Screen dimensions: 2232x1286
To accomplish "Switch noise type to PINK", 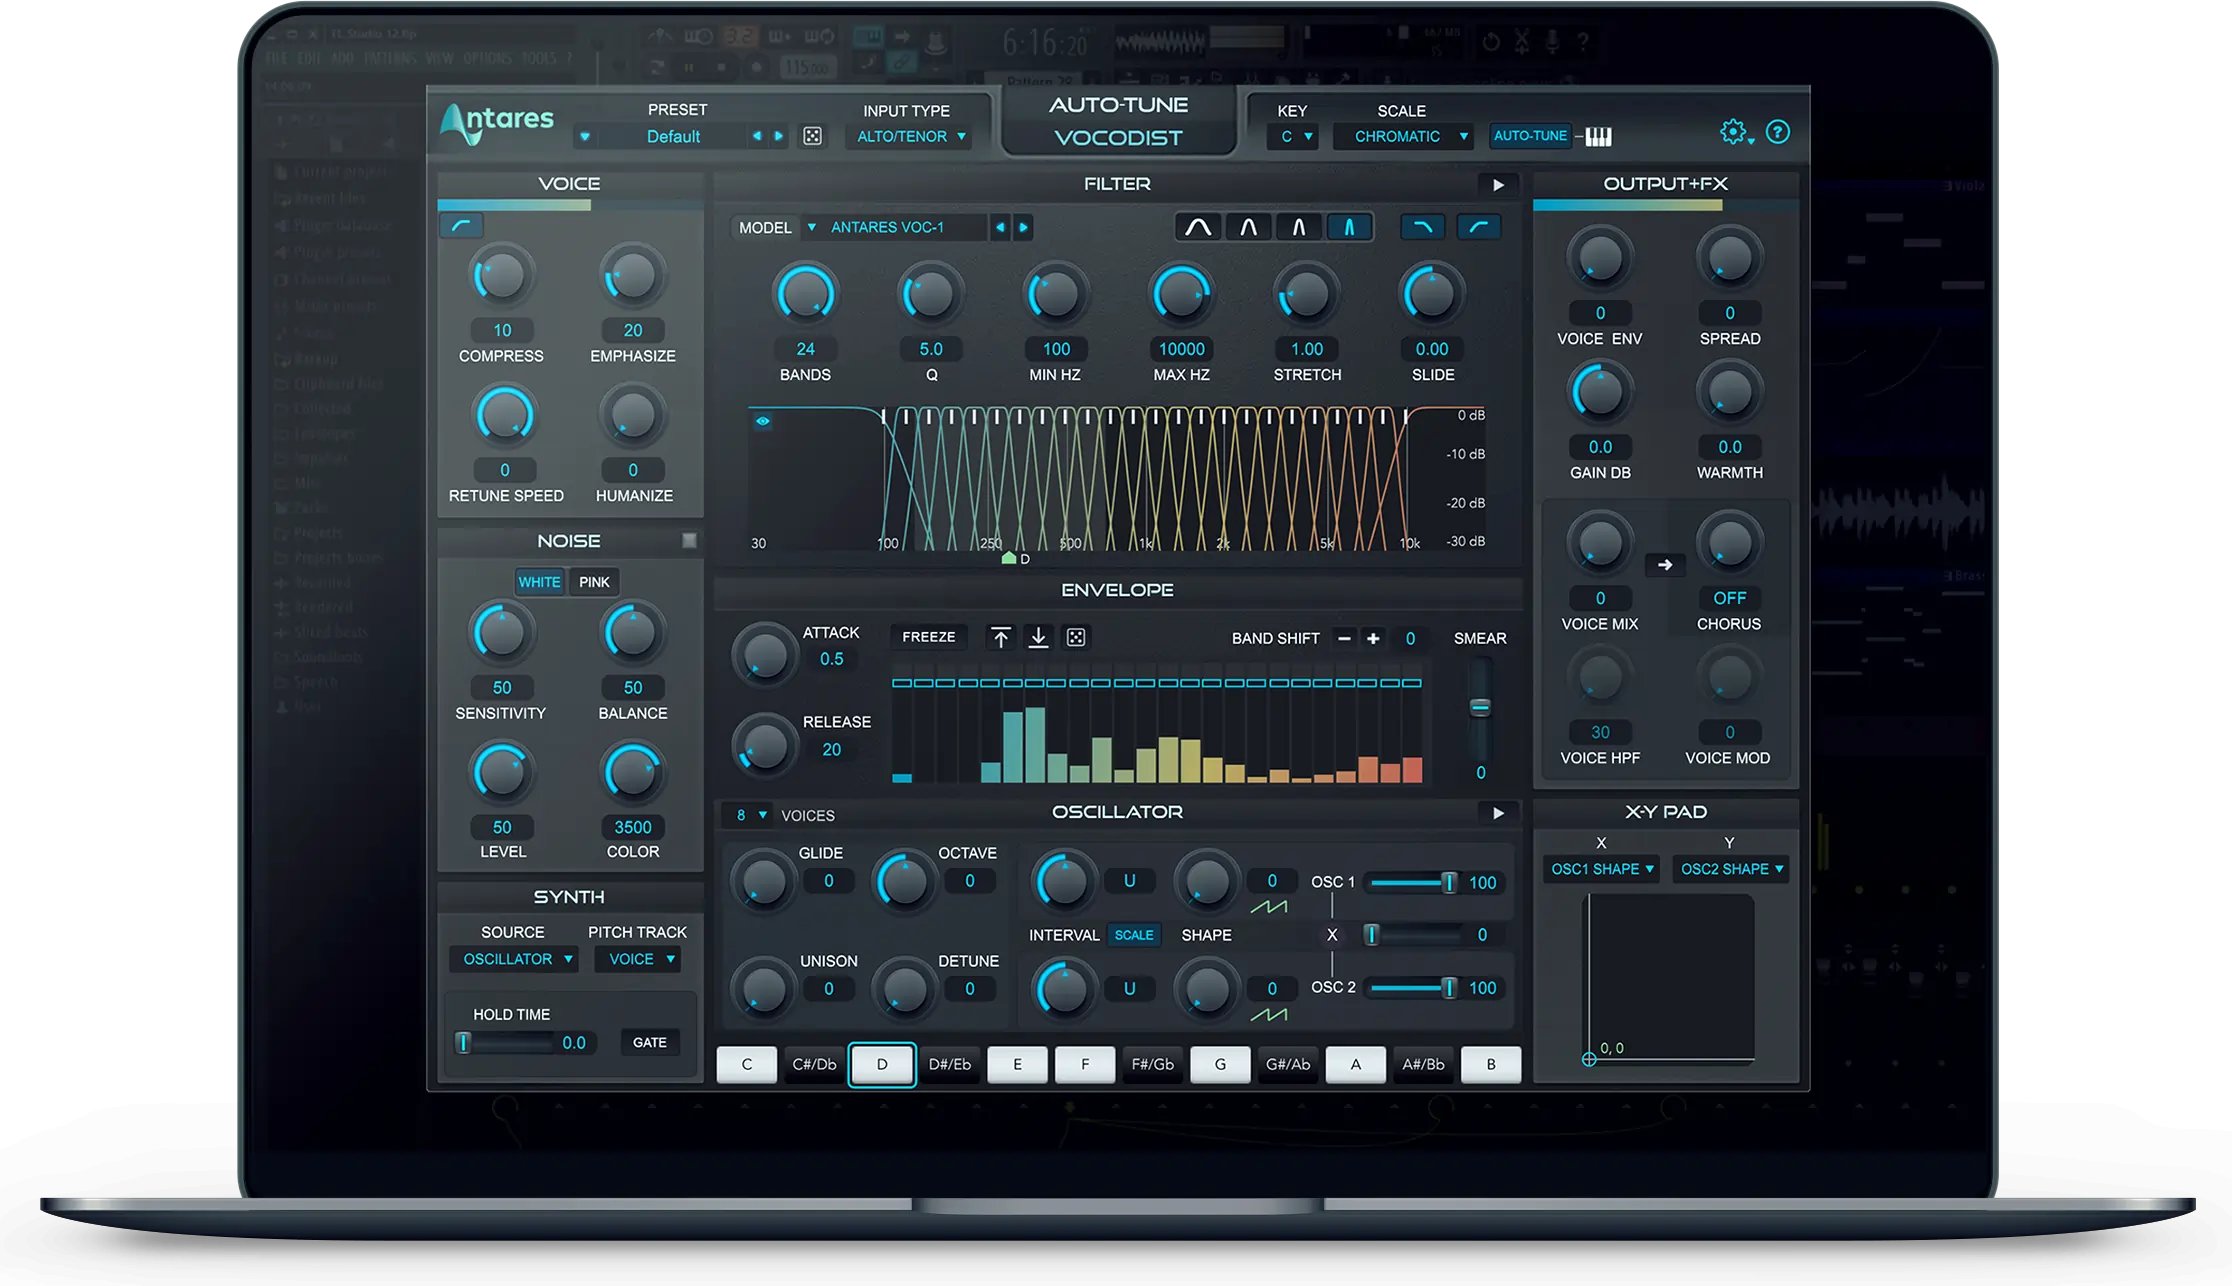I will (x=594, y=581).
